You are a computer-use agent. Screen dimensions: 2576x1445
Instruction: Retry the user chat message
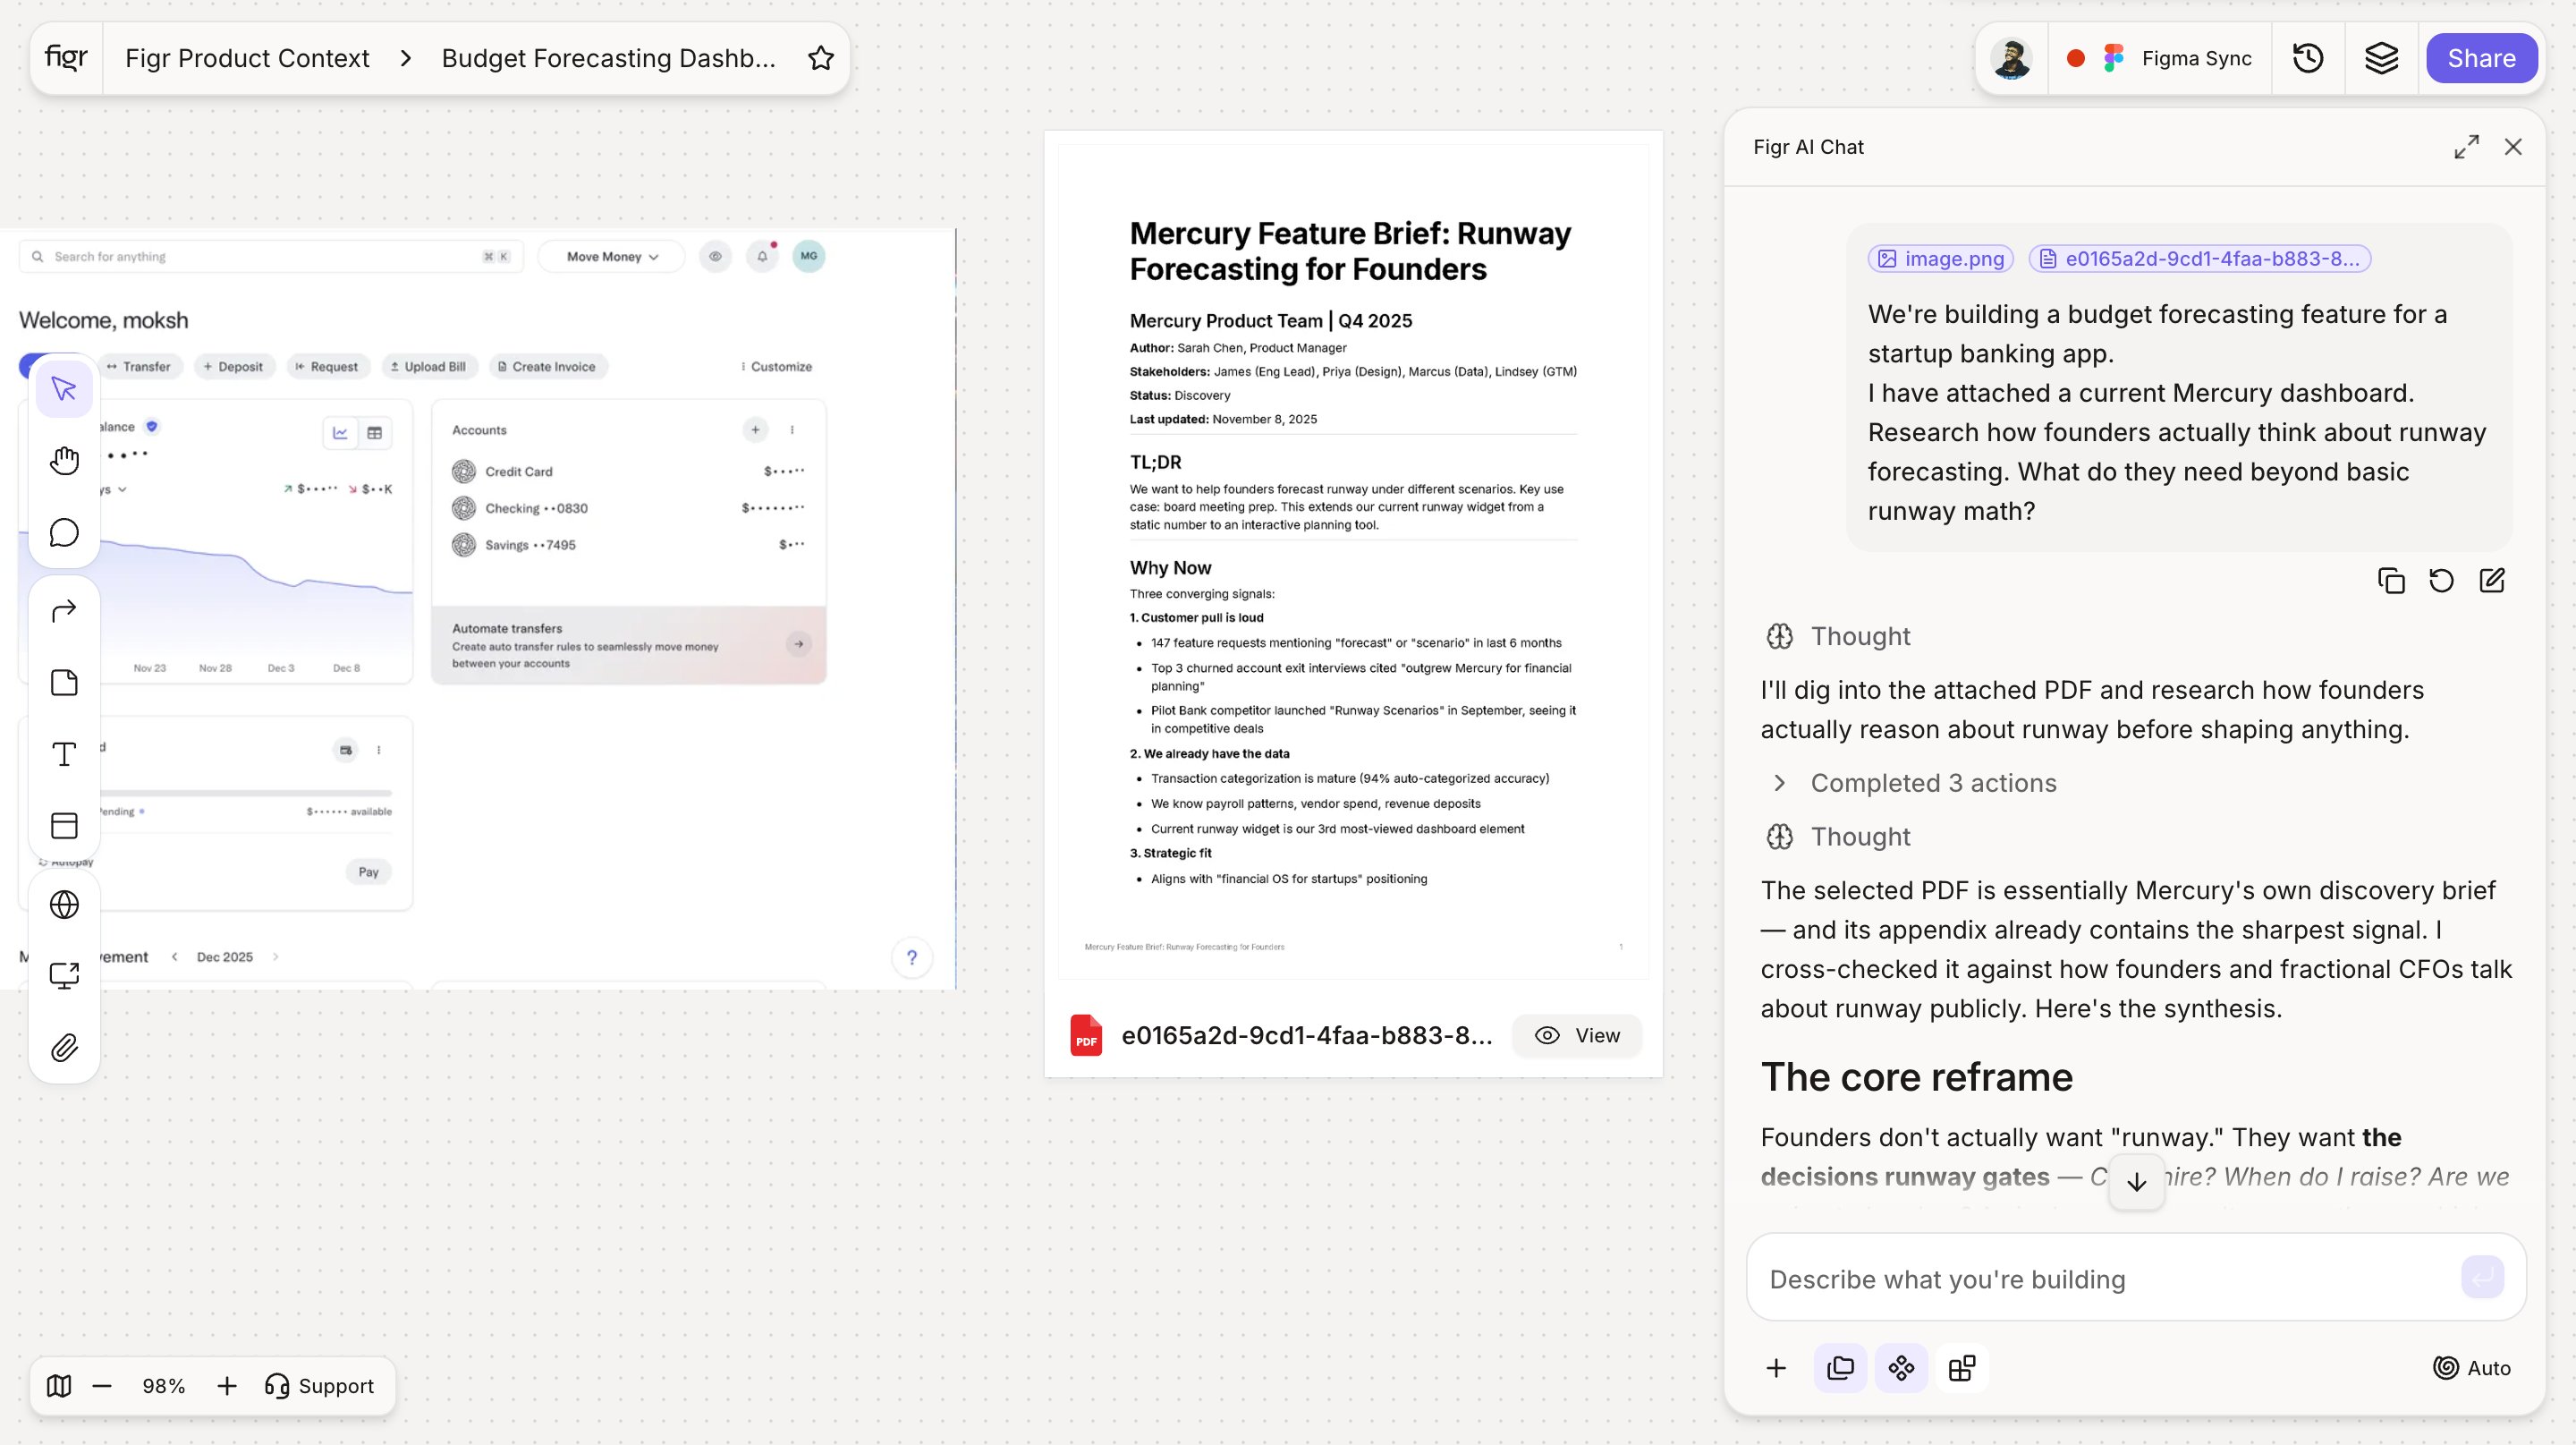2441,581
